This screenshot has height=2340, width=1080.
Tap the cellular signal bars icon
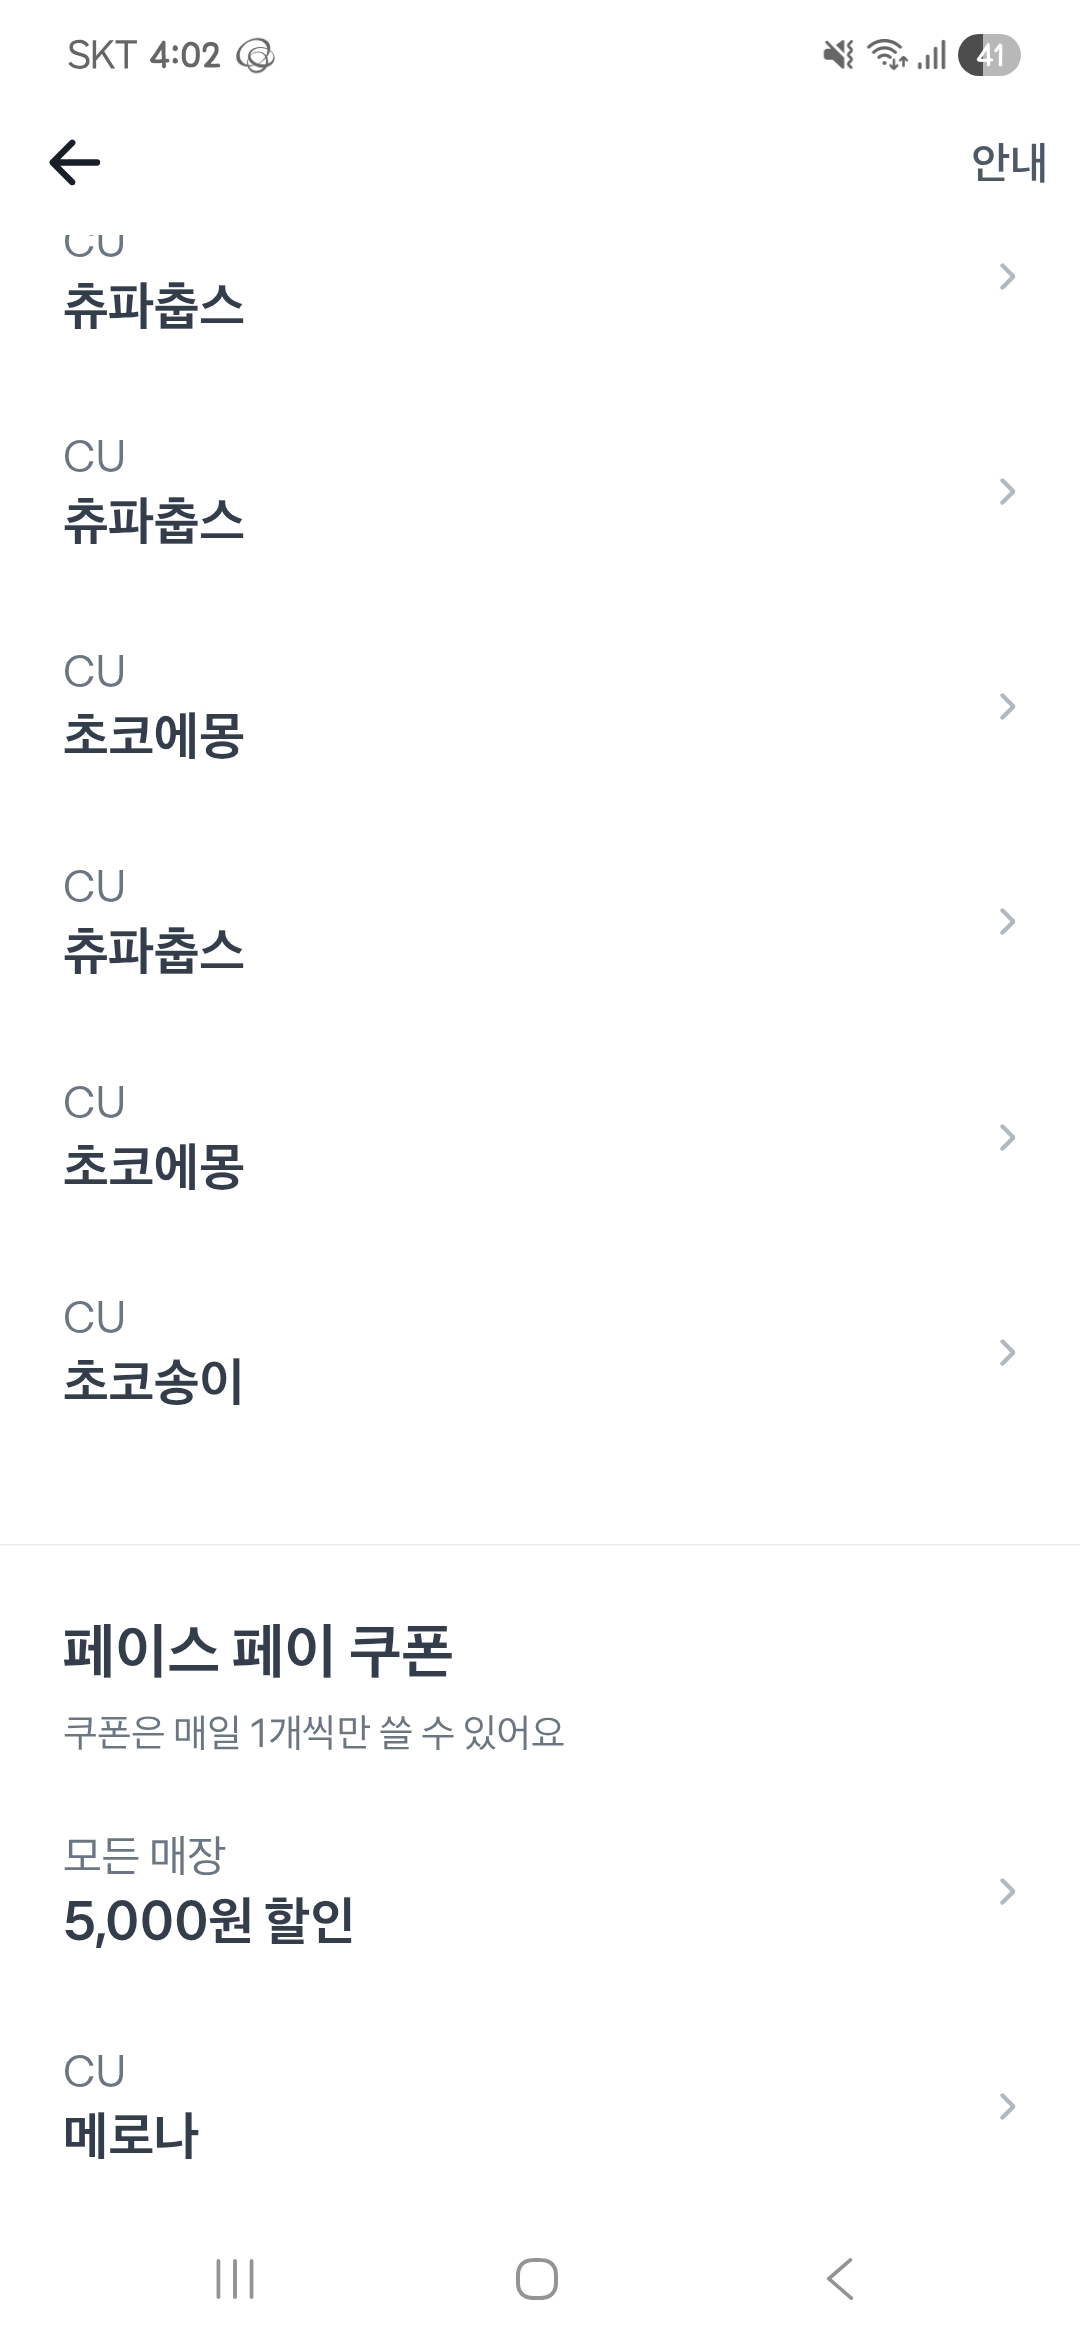(932, 55)
